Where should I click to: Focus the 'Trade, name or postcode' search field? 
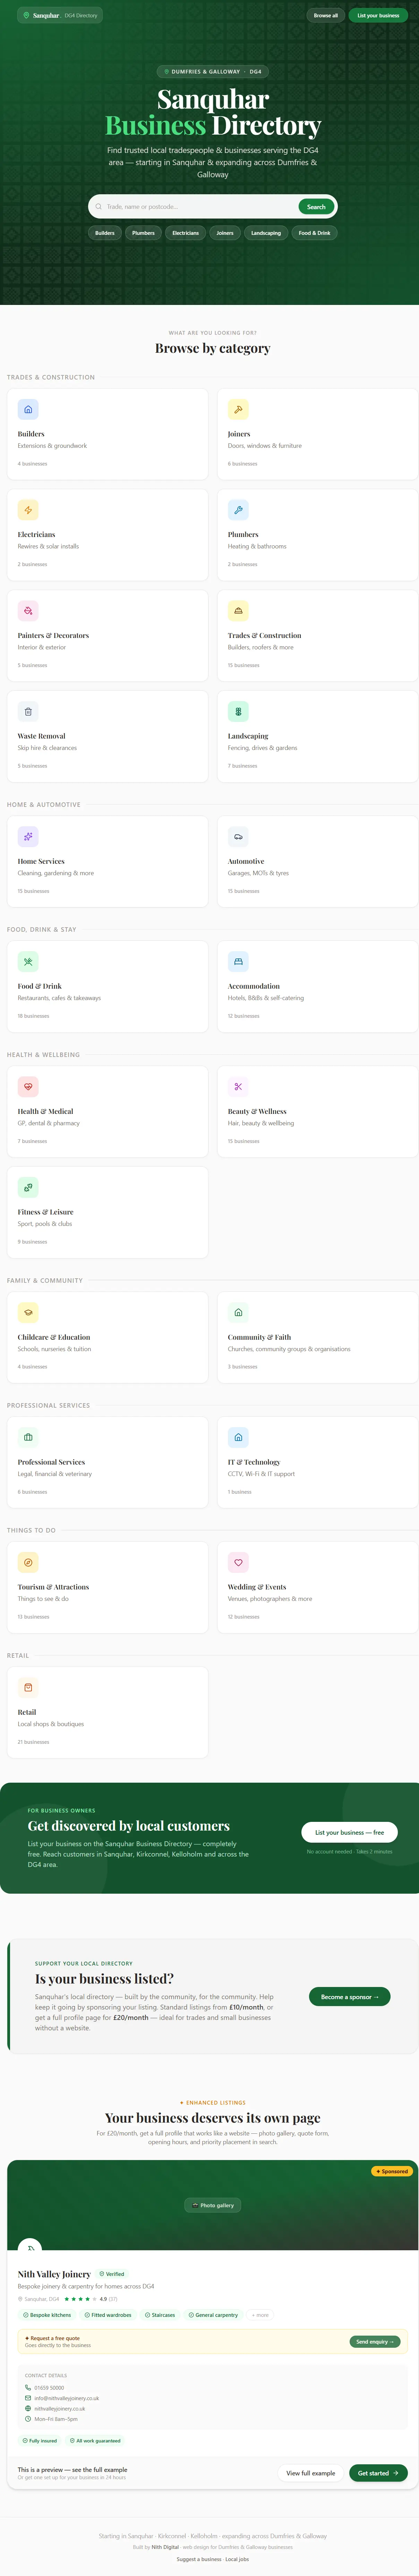[200, 207]
